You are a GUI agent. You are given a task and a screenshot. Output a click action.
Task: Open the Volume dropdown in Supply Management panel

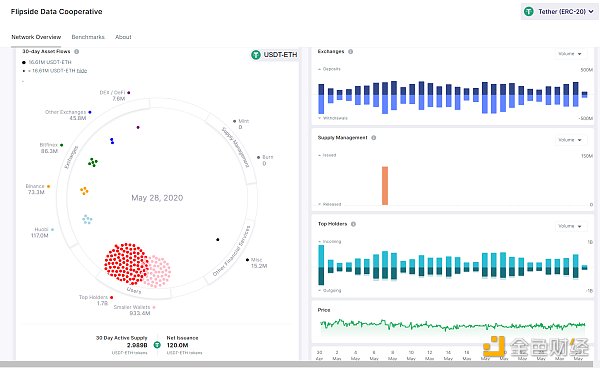[569, 140]
